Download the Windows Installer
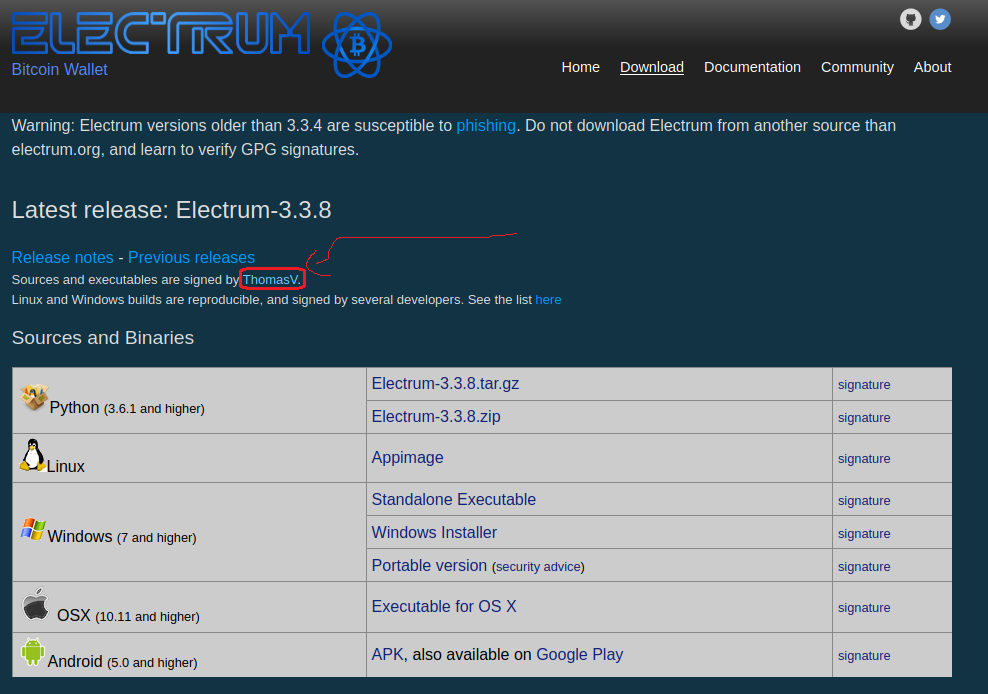The image size is (988, 694). (x=434, y=533)
